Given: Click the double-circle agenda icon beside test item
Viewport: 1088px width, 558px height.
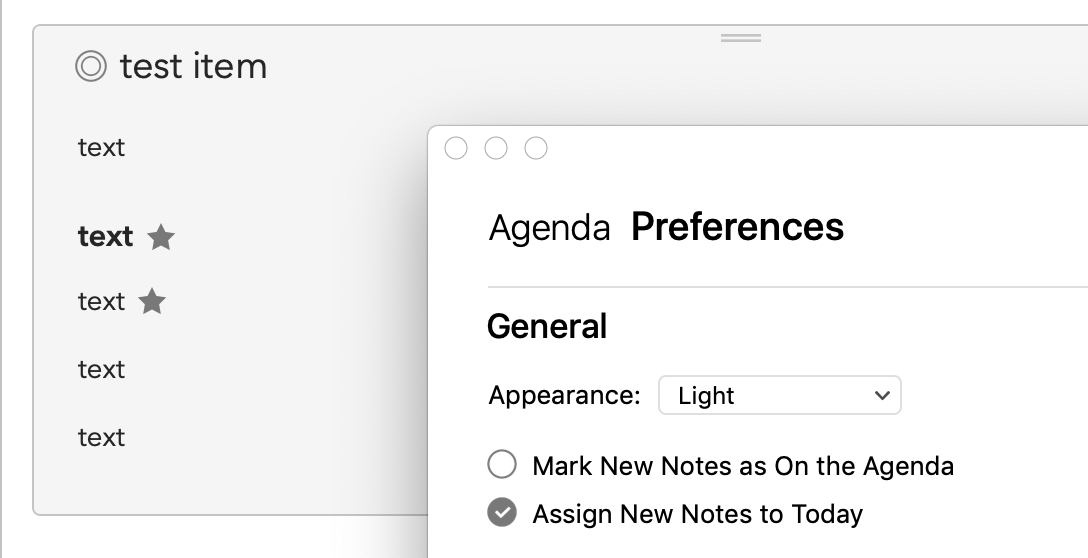Looking at the screenshot, I should [91, 67].
